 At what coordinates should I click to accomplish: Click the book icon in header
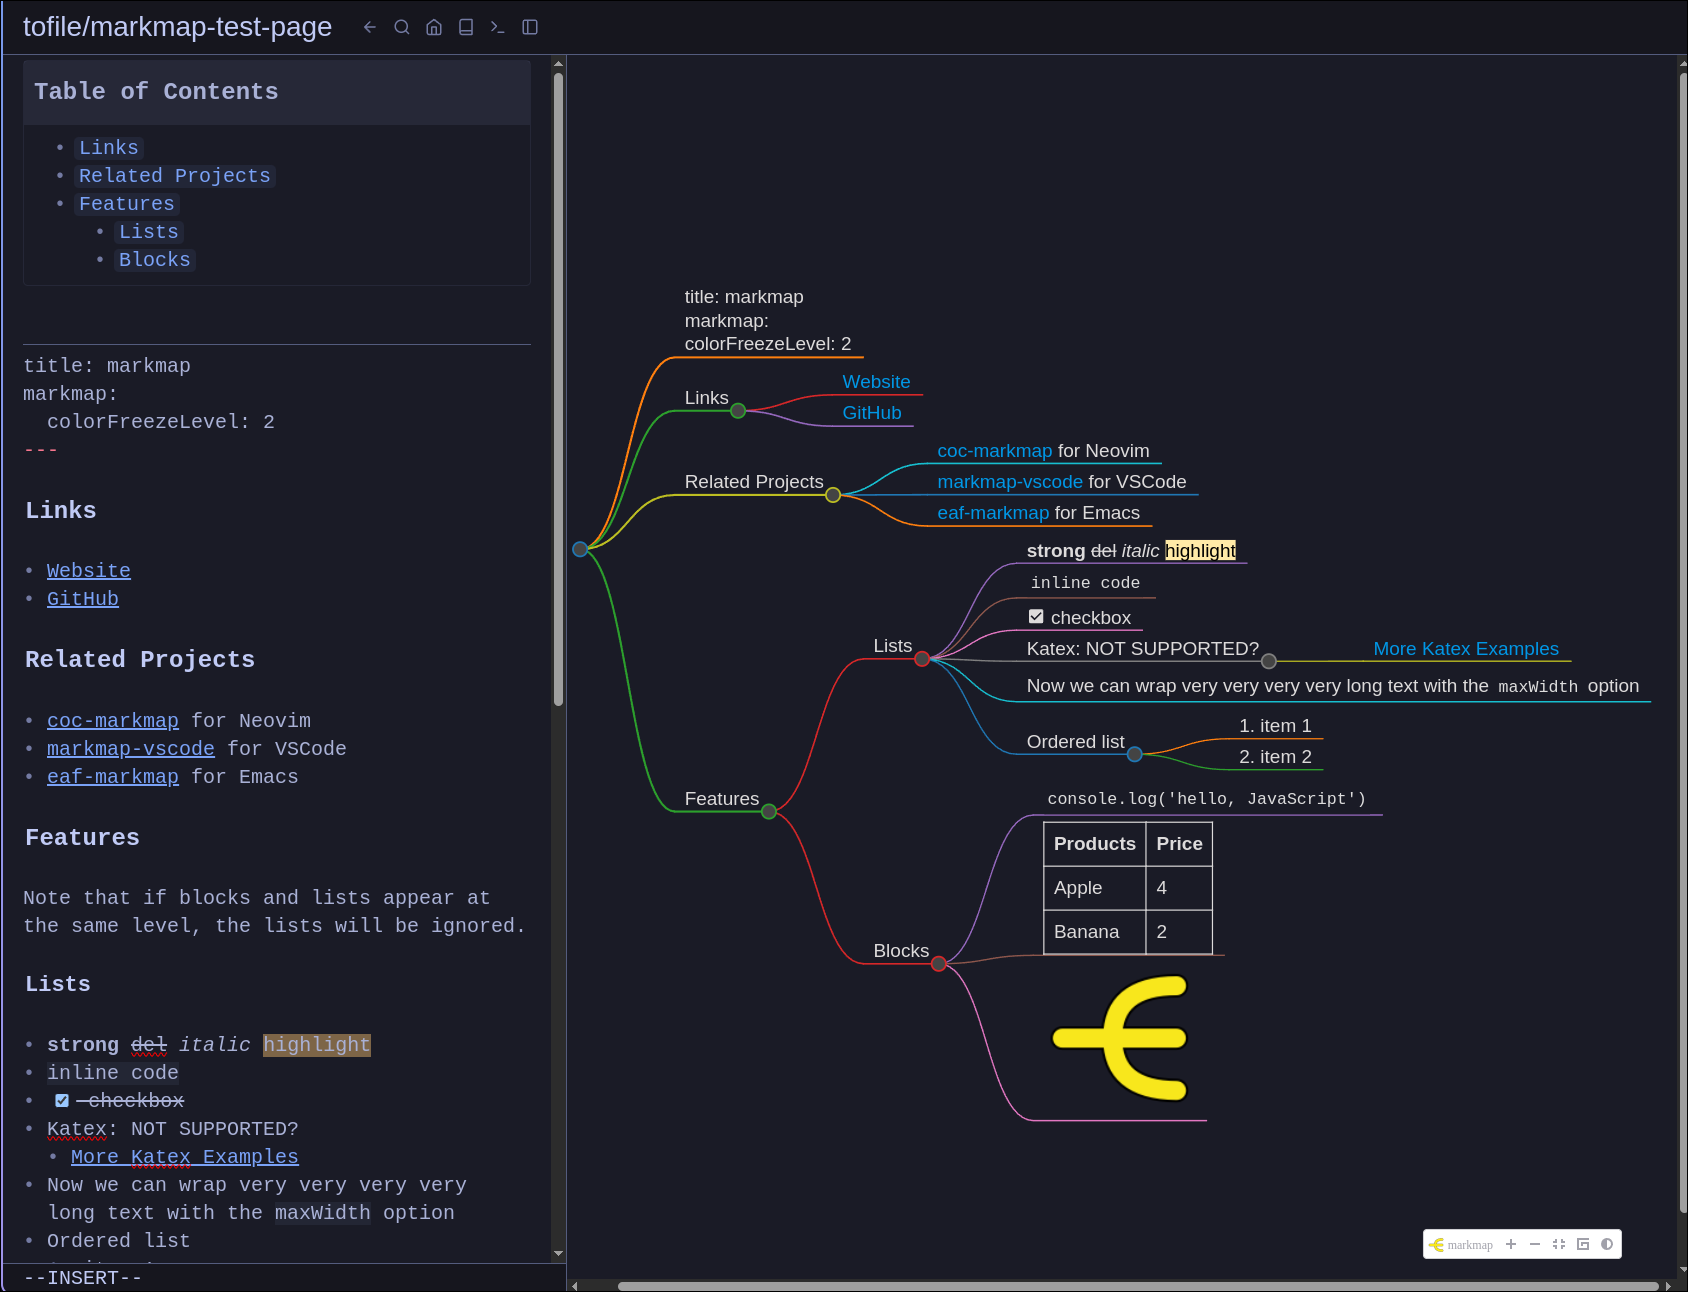coord(466,27)
